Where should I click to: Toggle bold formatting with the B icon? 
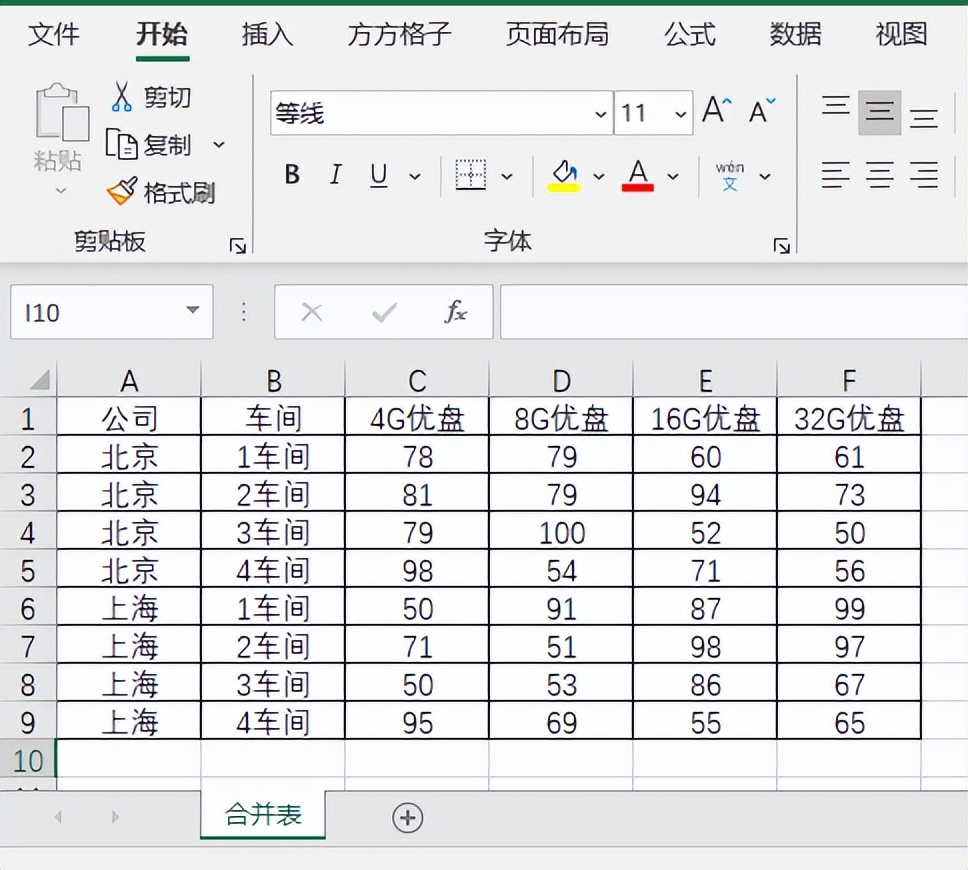coord(291,175)
